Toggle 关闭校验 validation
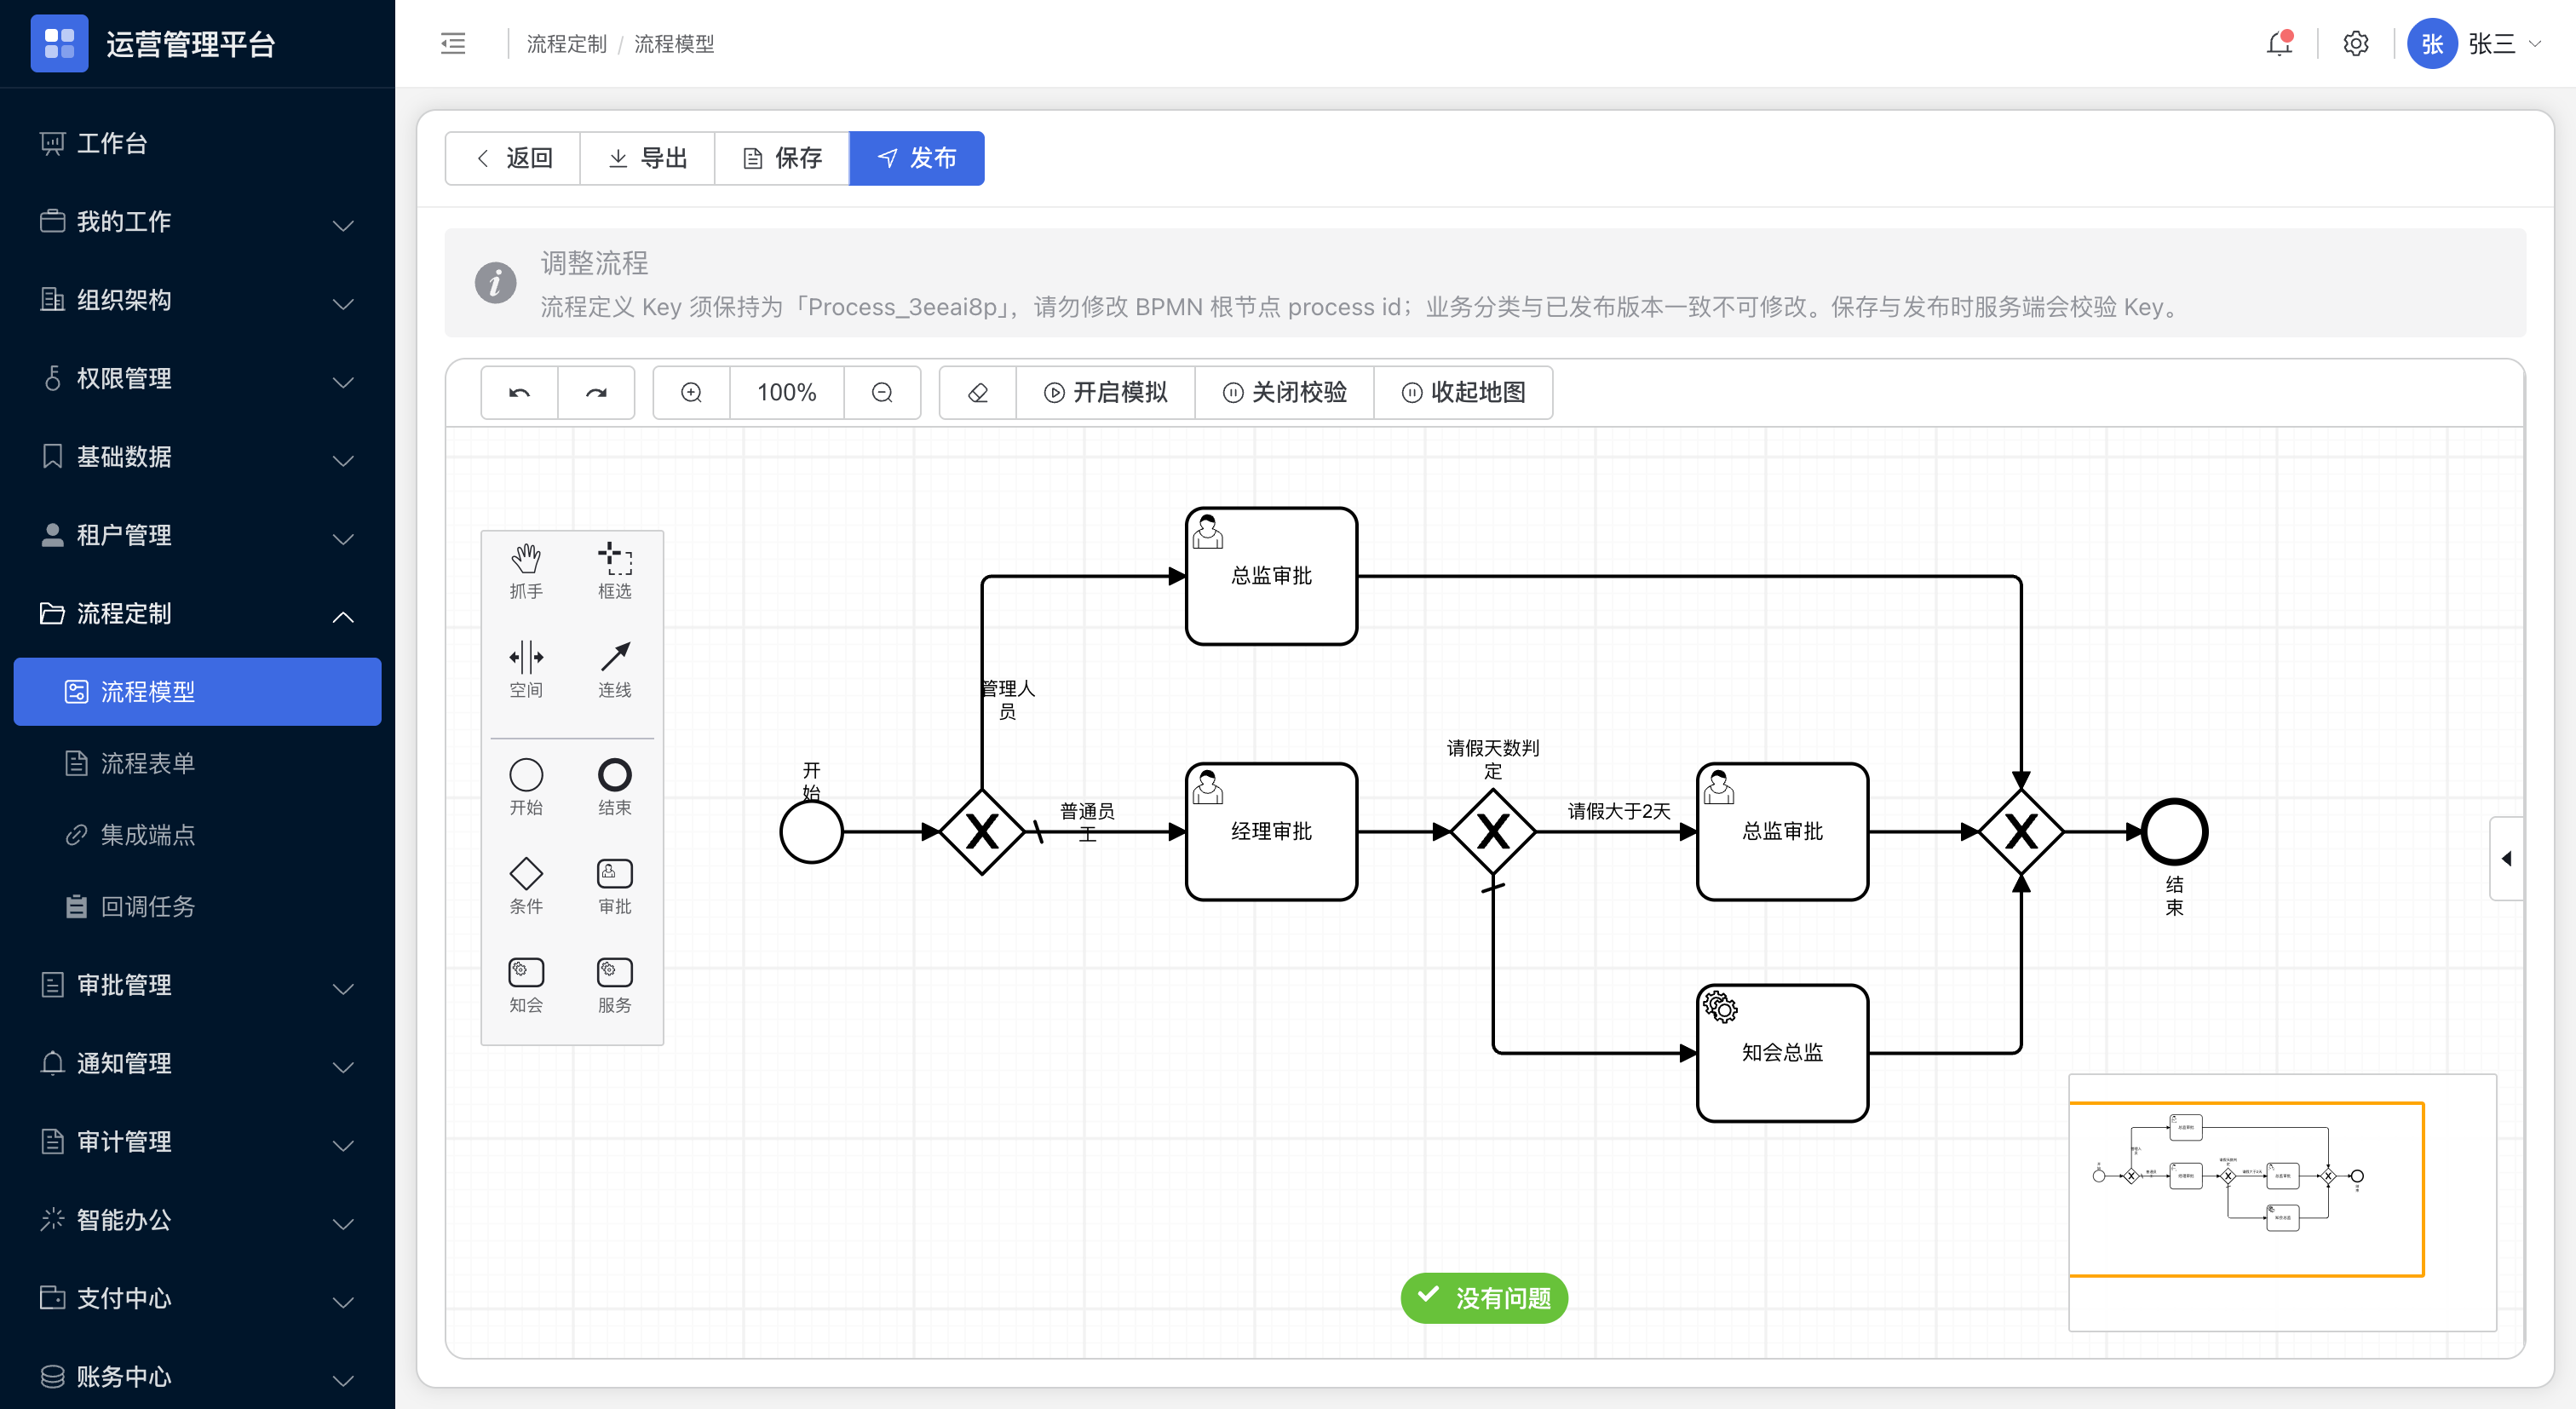Image resolution: width=2576 pixels, height=1409 pixels. pyautogui.click(x=1284, y=392)
